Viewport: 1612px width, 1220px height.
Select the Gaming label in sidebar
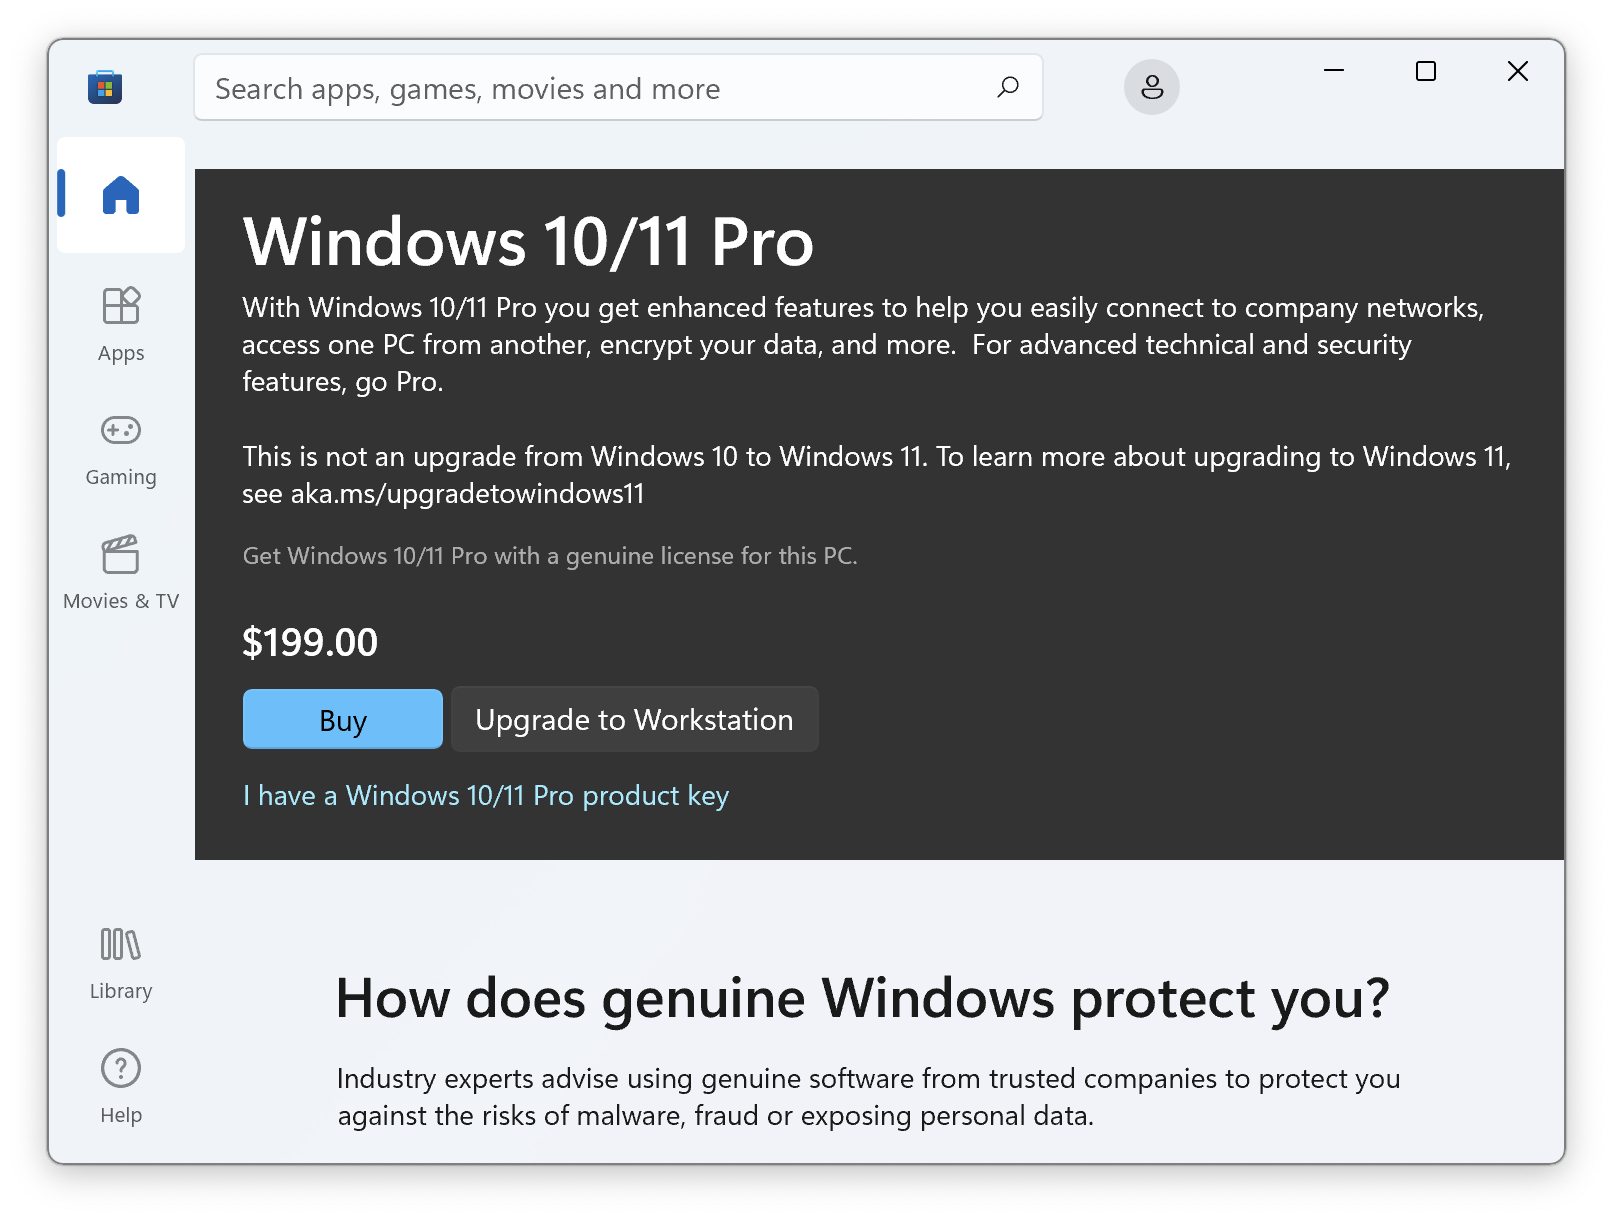tap(121, 477)
